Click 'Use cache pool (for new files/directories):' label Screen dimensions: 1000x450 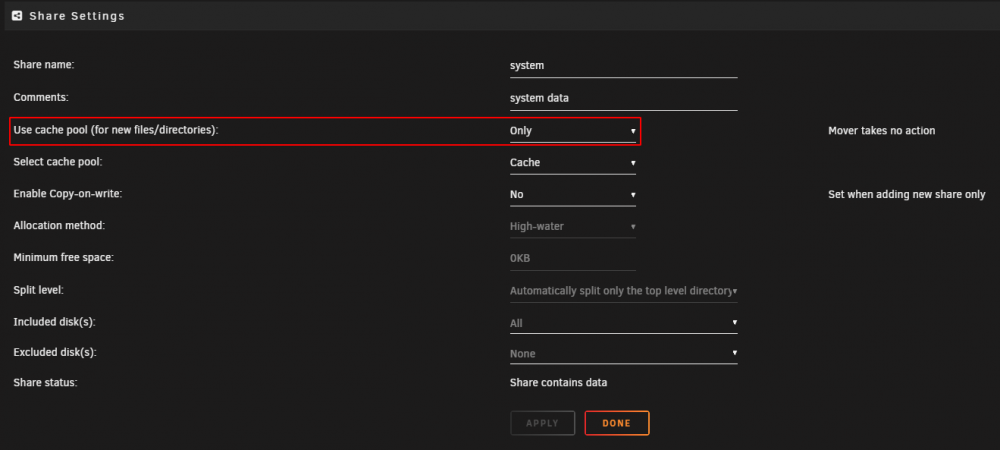116,129
